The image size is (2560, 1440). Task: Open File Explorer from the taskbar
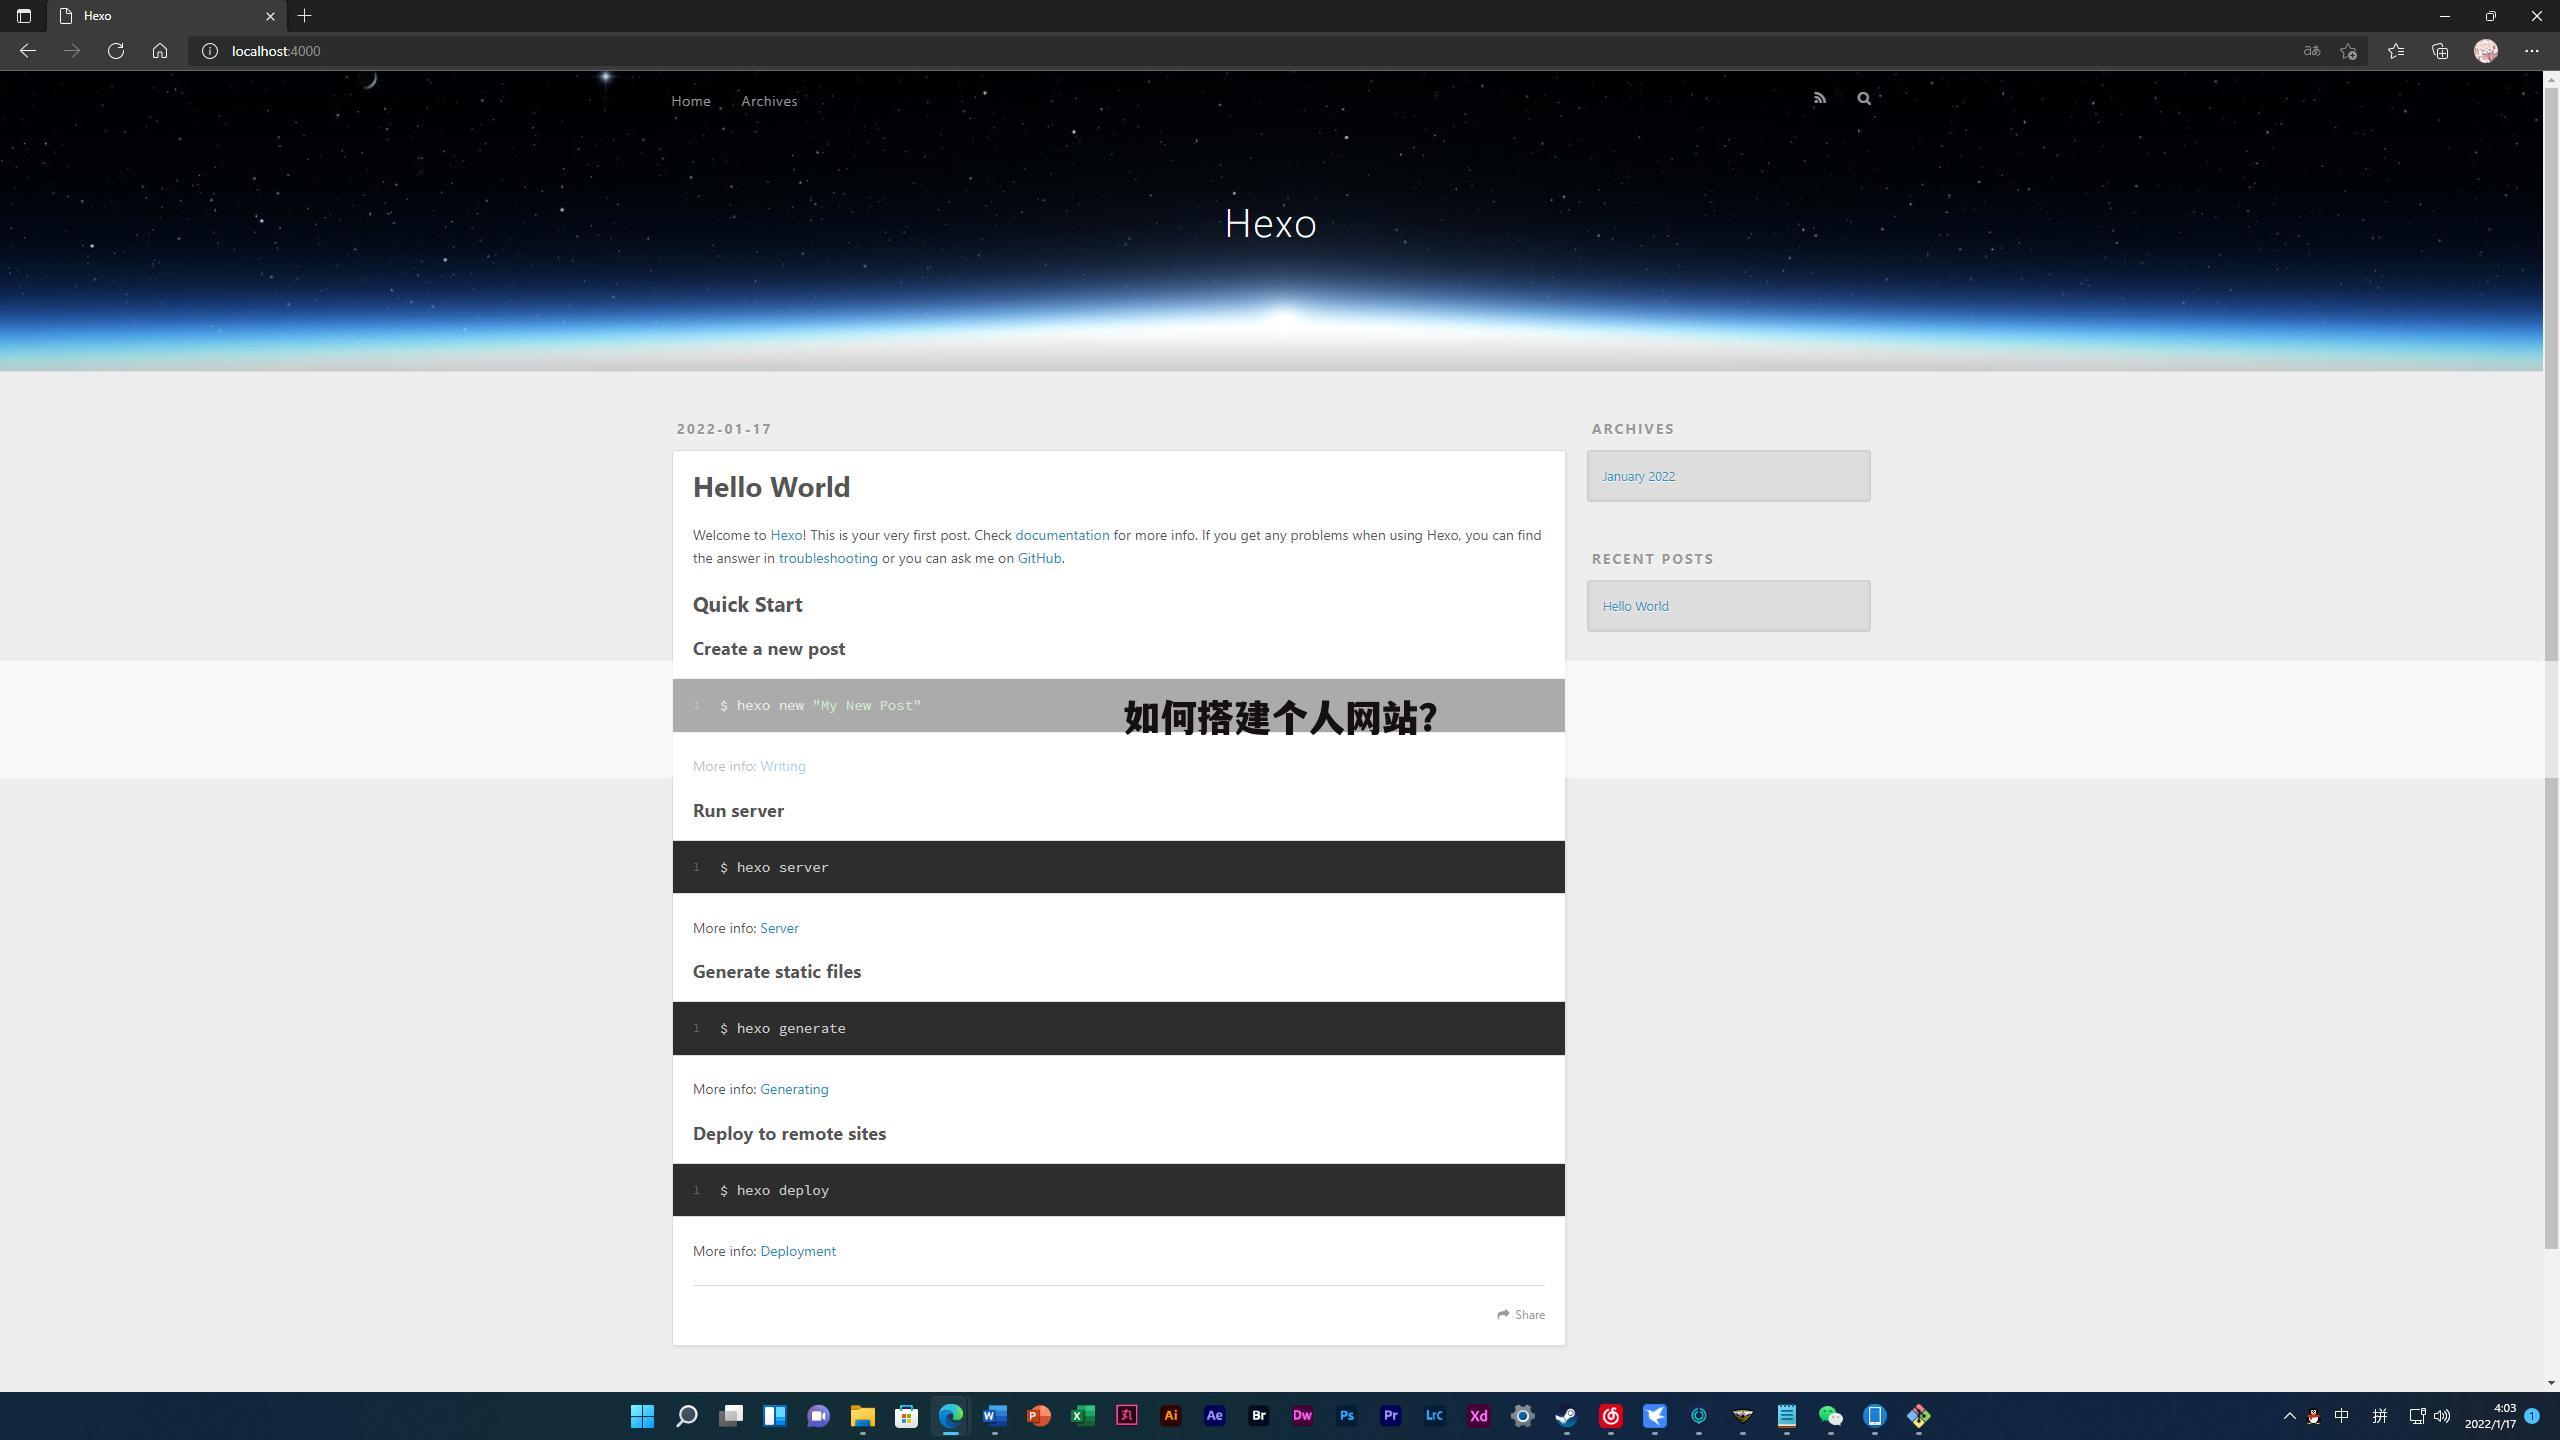pos(862,1416)
